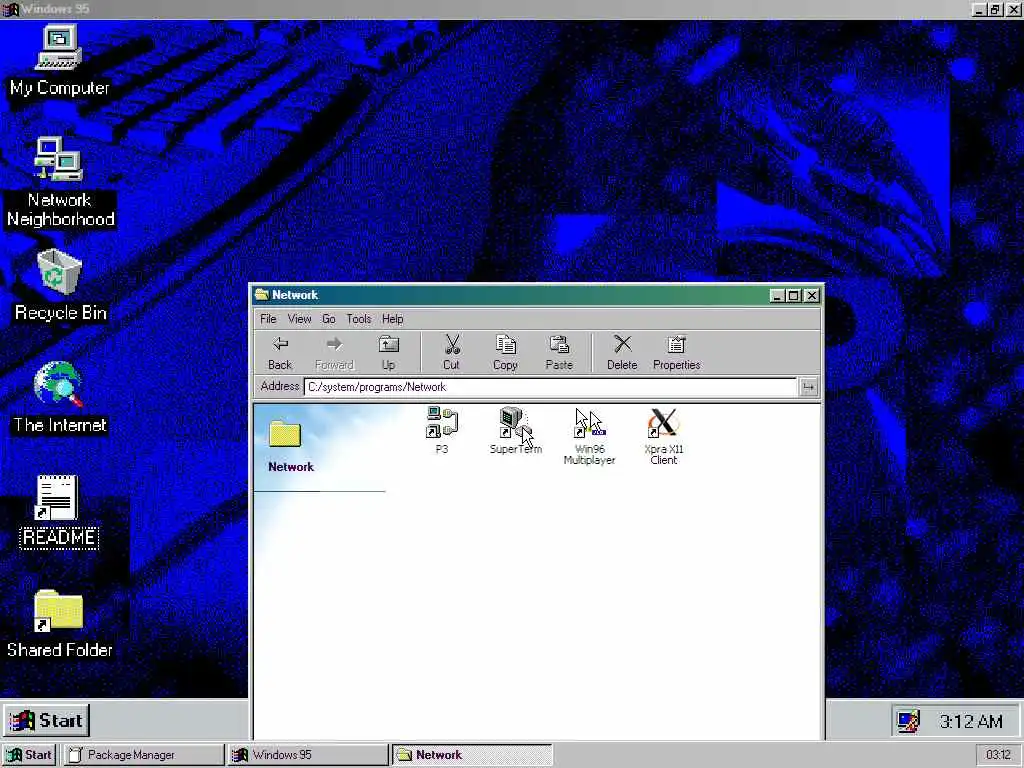Click the large inner Start button
Image resolution: width=1024 pixels, height=768 pixels.
46,720
